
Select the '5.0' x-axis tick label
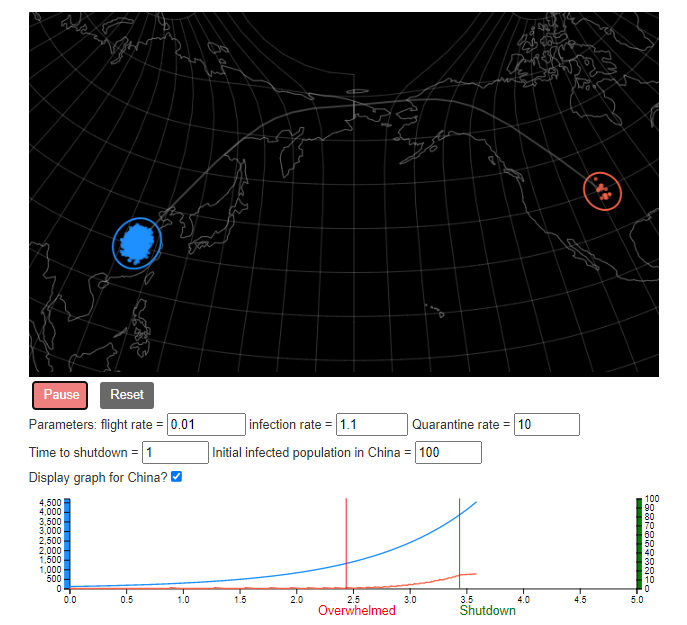click(x=637, y=599)
